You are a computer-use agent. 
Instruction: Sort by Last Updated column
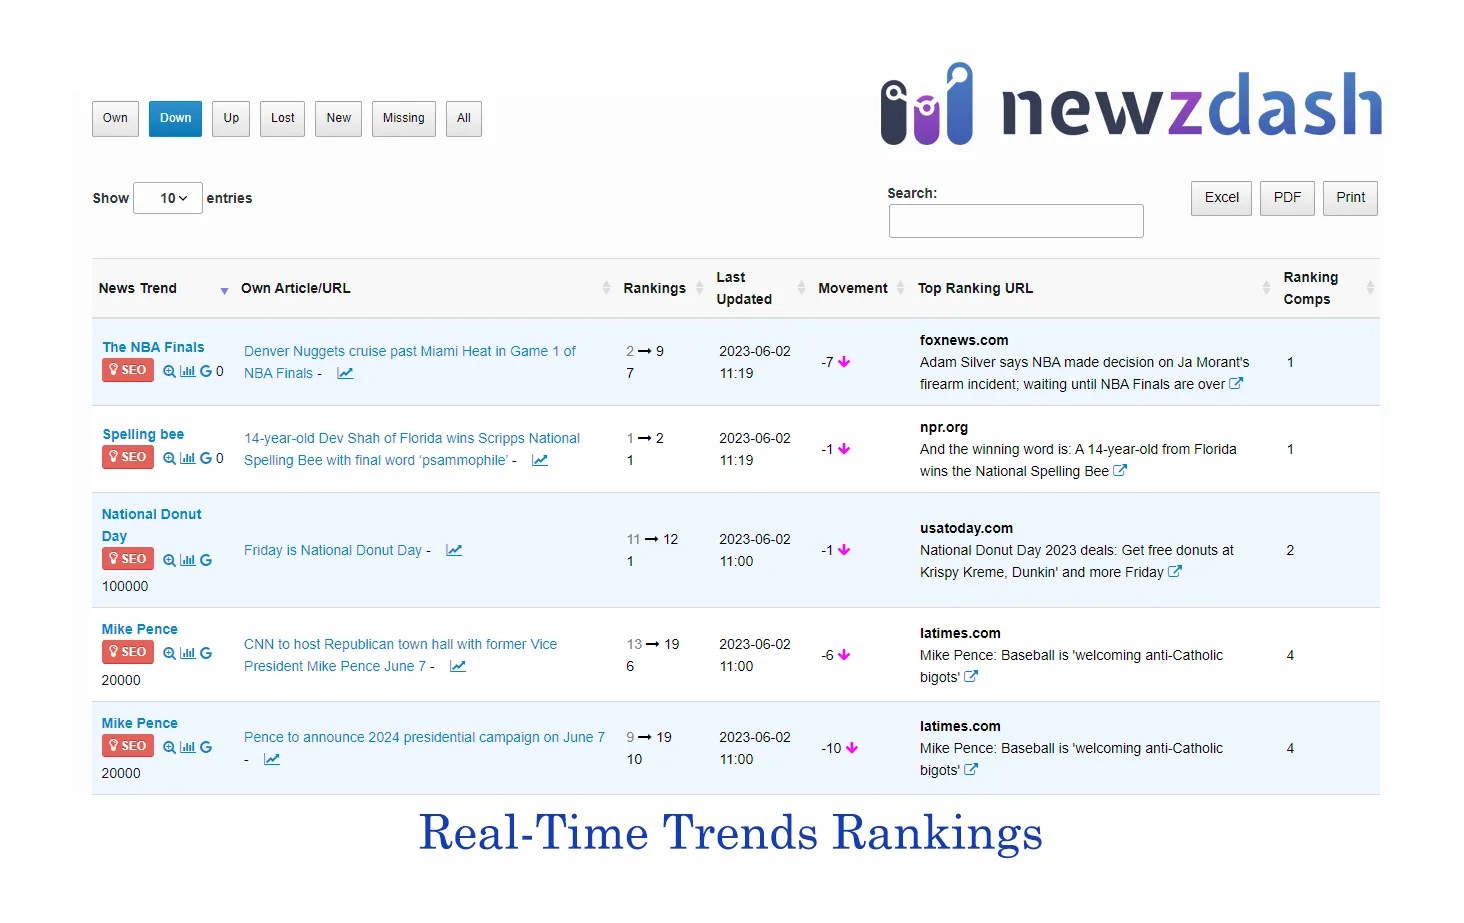760,288
